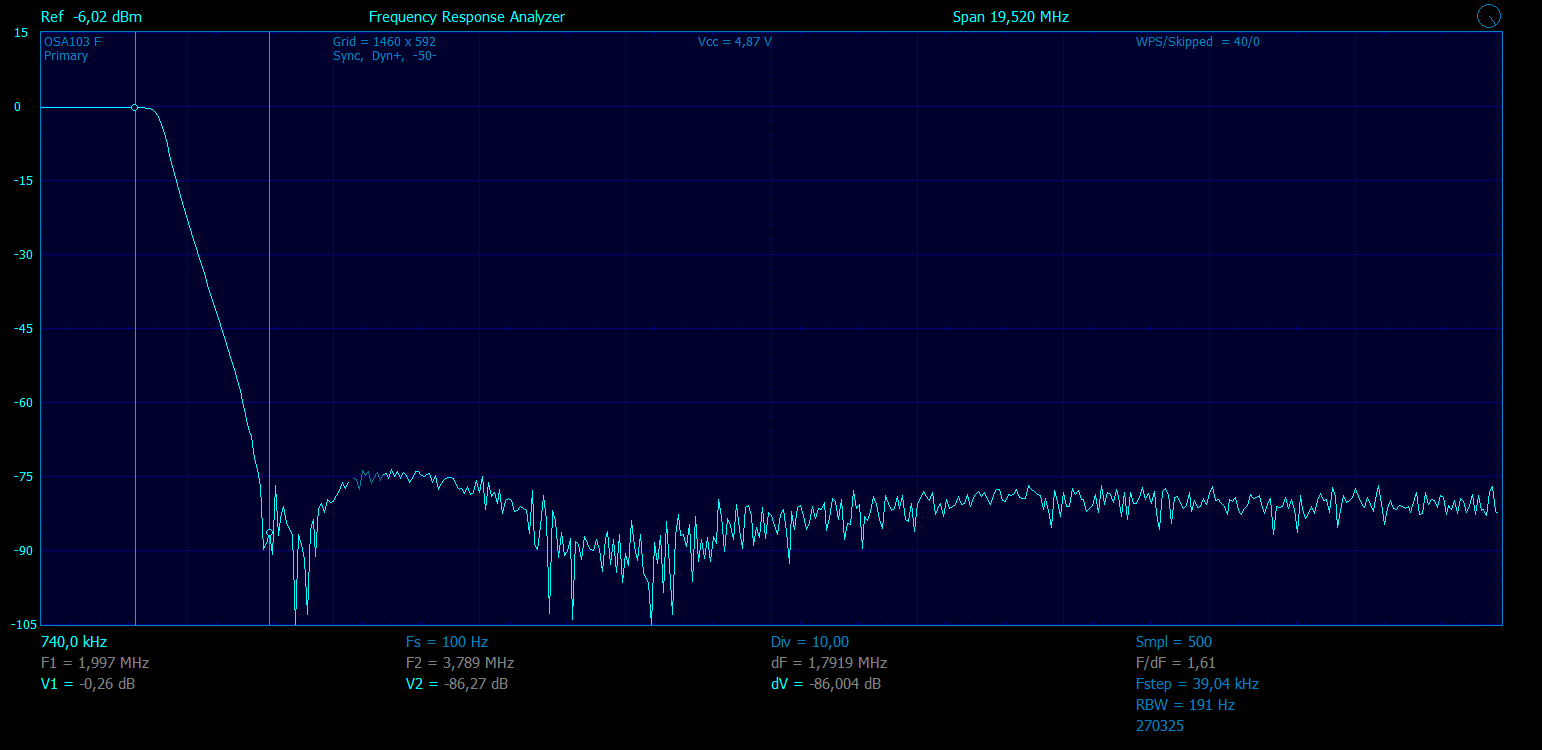Screen dimensions: 1542x750
Task: Click the F1 = 1,997 MHz value
Action: click(x=95, y=663)
